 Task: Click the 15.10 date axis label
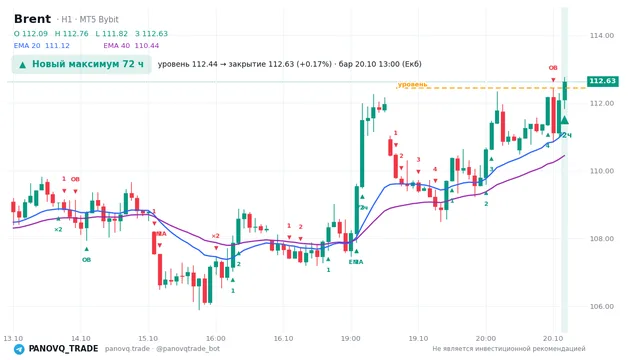148,338
